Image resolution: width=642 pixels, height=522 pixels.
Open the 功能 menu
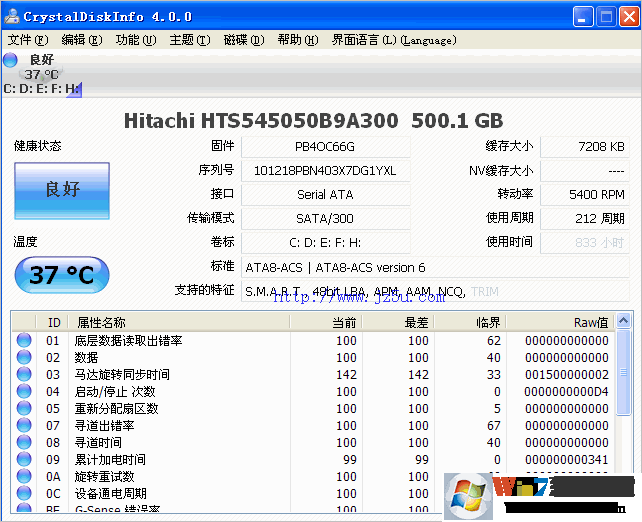point(135,40)
